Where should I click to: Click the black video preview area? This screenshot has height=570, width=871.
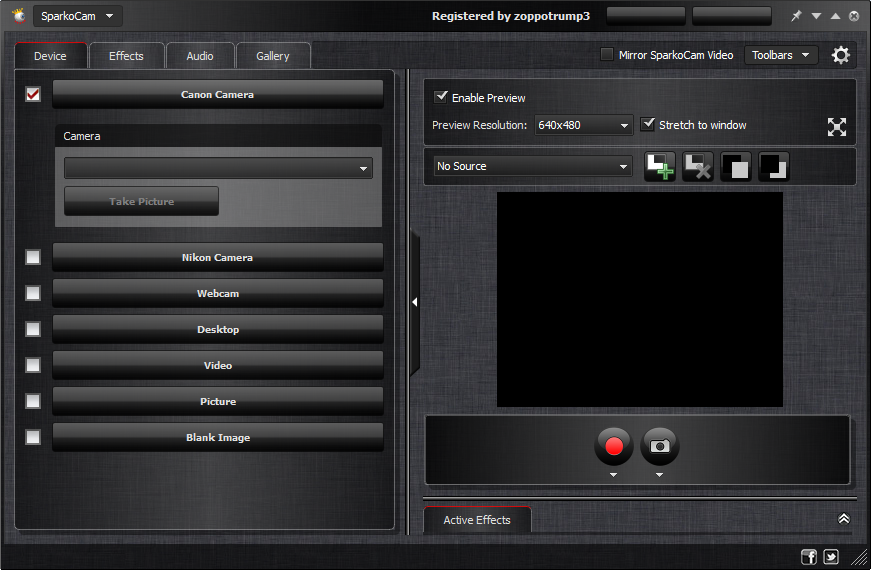[x=639, y=299]
